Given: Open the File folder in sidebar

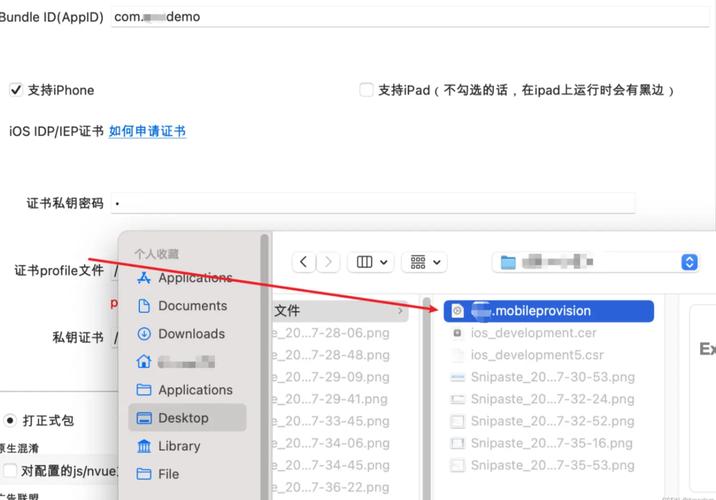Looking at the screenshot, I should pos(158,474).
